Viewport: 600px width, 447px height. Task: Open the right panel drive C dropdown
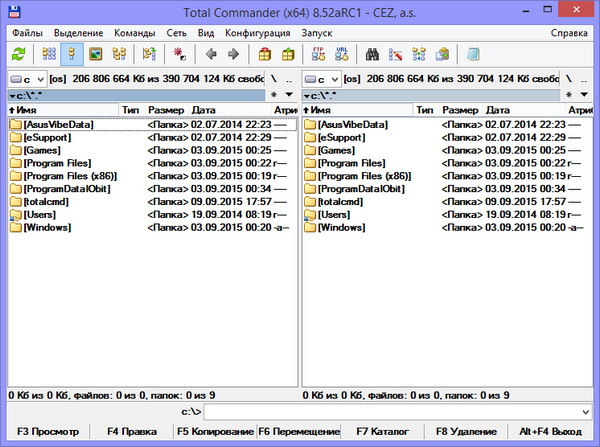tap(324, 78)
